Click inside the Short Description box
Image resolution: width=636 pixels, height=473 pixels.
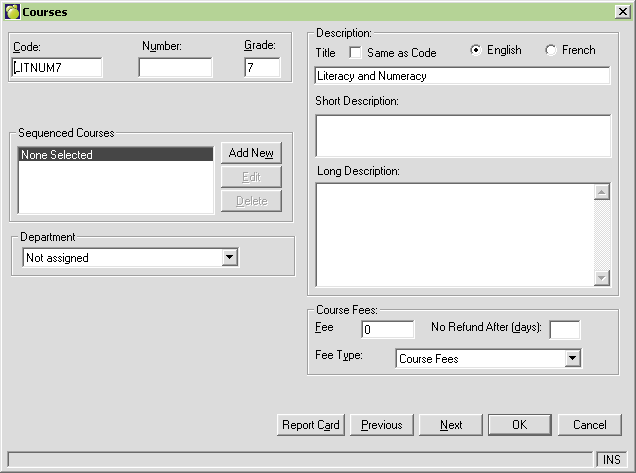tap(461, 135)
